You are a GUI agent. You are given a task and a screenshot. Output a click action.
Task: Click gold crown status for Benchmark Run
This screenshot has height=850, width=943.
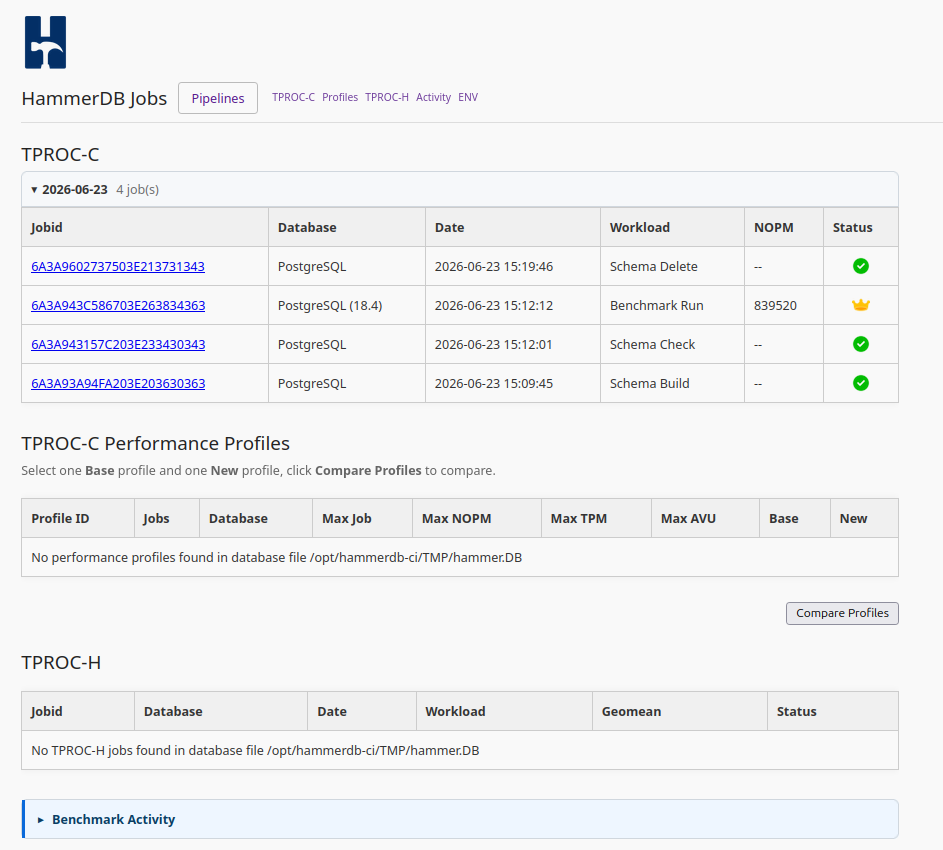(x=861, y=305)
